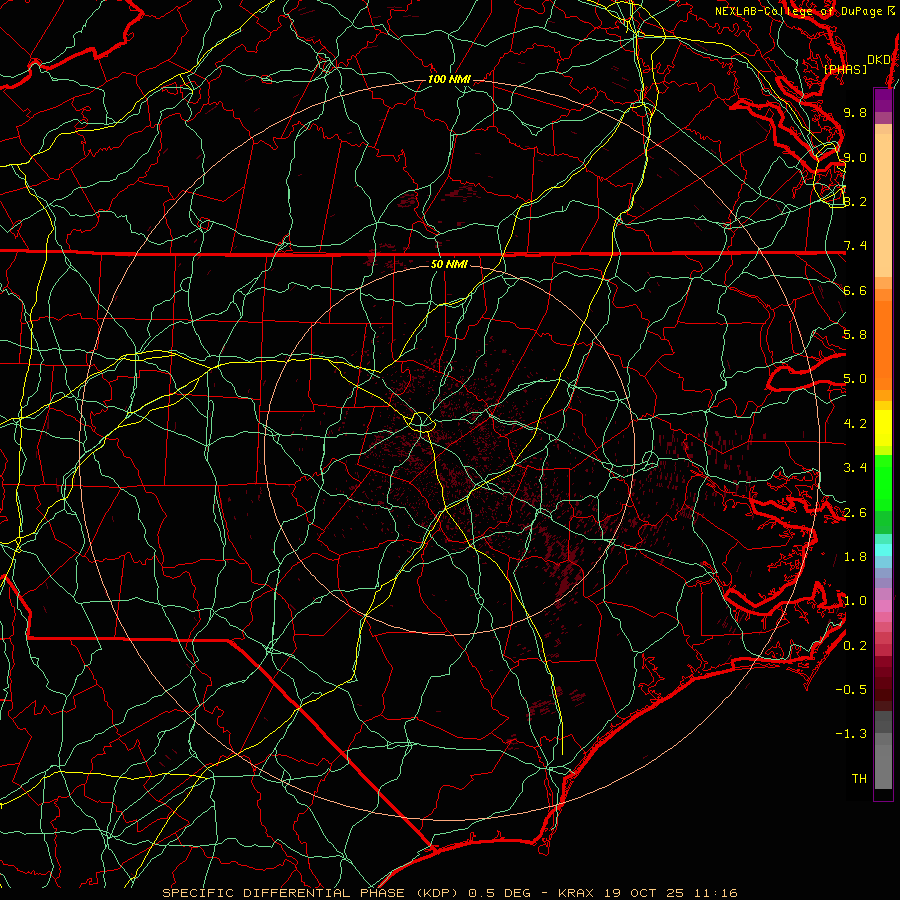Screen dimensions: 900x900
Task: Pick the bright orange band of the color scale
Action: click(x=883, y=345)
